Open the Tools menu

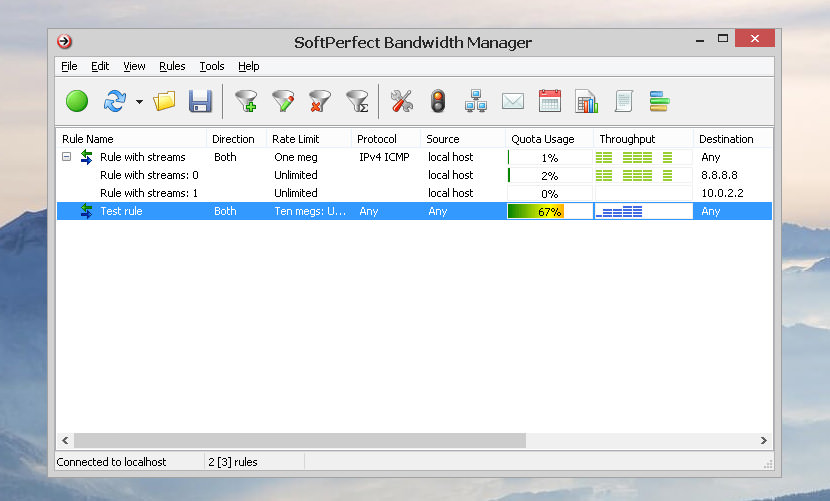[x=212, y=66]
